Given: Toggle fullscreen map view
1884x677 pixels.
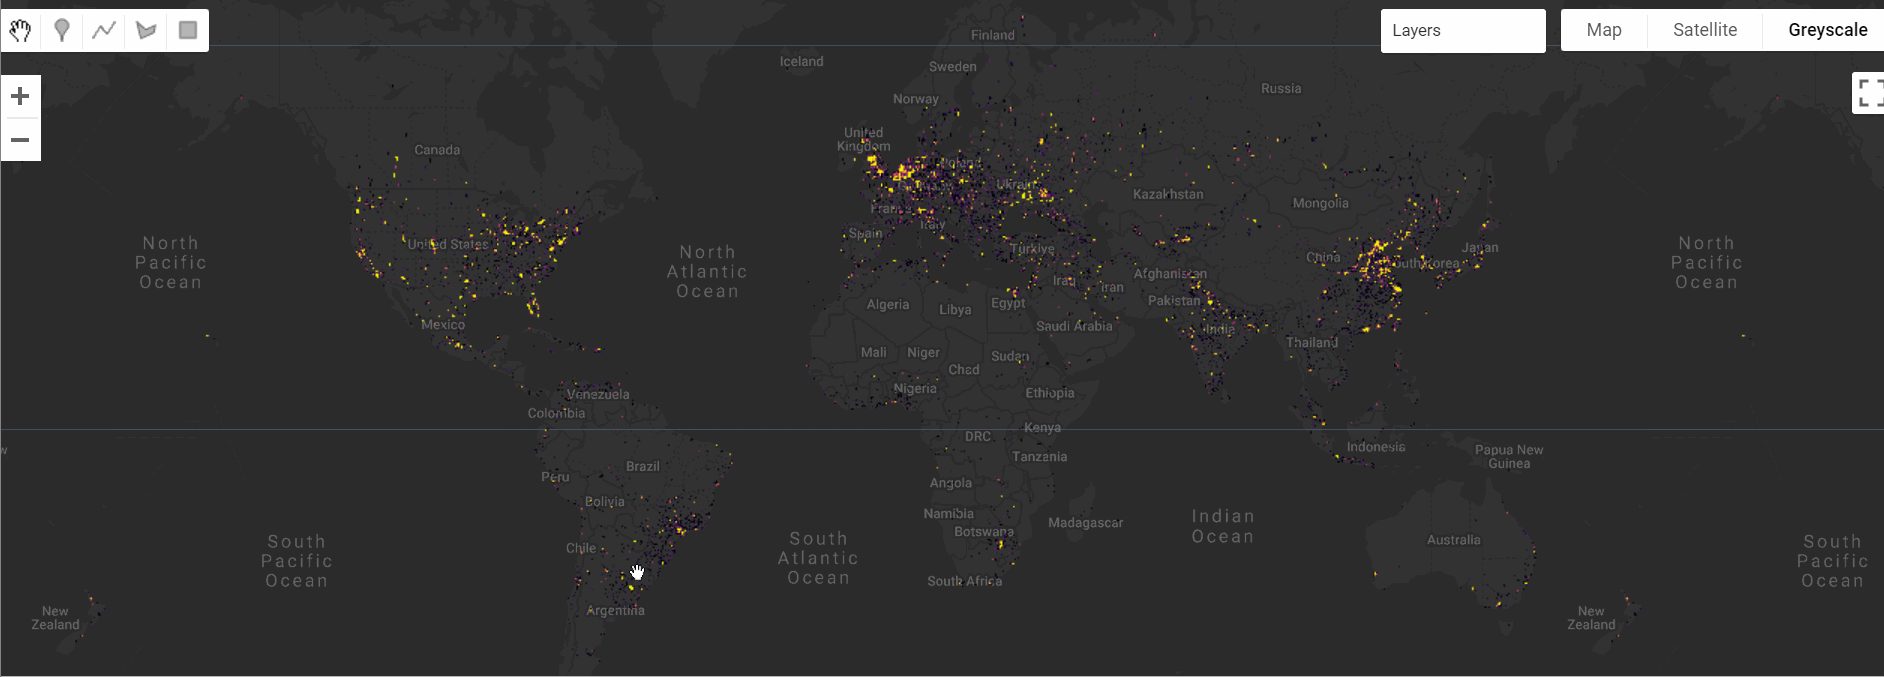Looking at the screenshot, I should (x=1868, y=93).
